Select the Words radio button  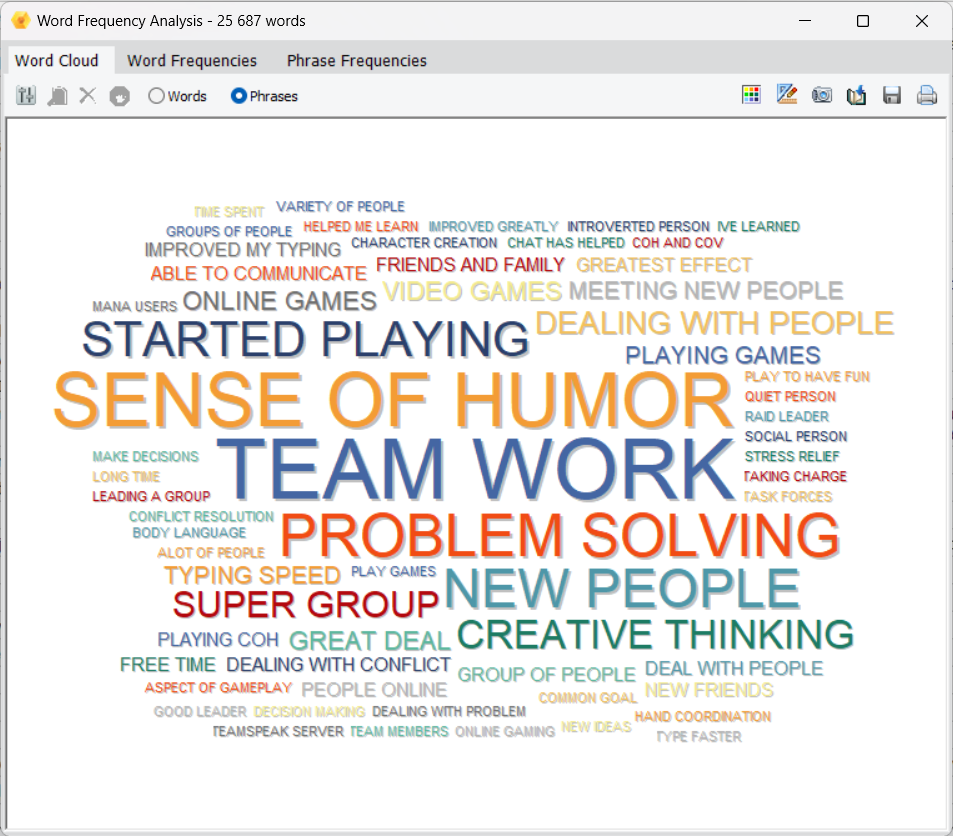(x=156, y=96)
